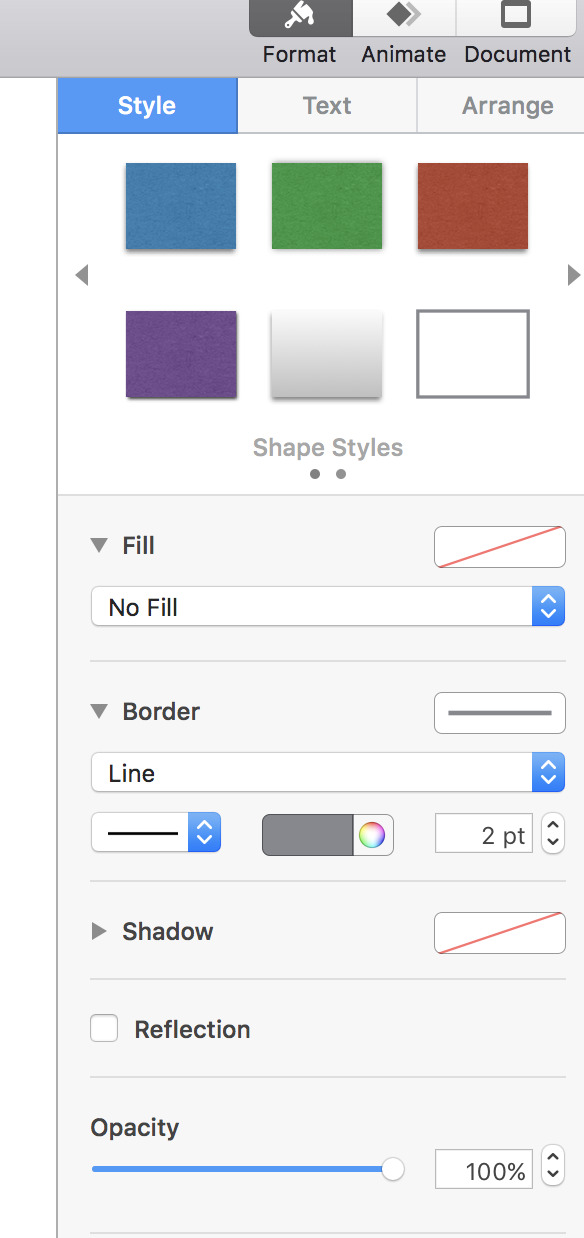Image resolution: width=584 pixels, height=1238 pixels.
Task: Click the Opacity slider handle
Action: click(393, 1169)
